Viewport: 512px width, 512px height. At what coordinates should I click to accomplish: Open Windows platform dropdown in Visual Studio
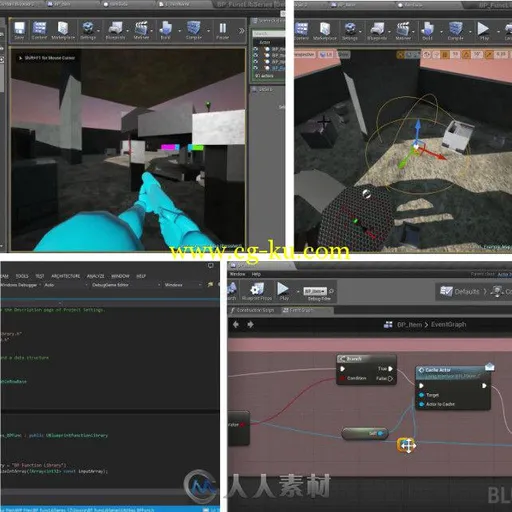coord(183,285)
